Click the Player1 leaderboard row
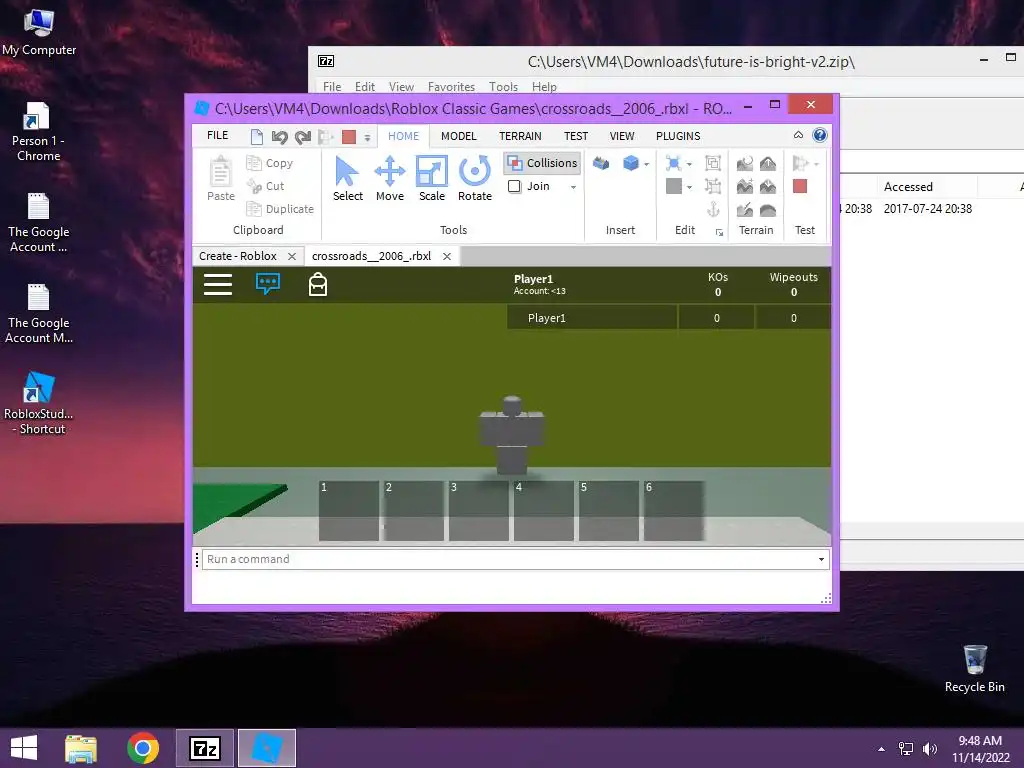1024x768 pixels. click(x=669, y=318)
